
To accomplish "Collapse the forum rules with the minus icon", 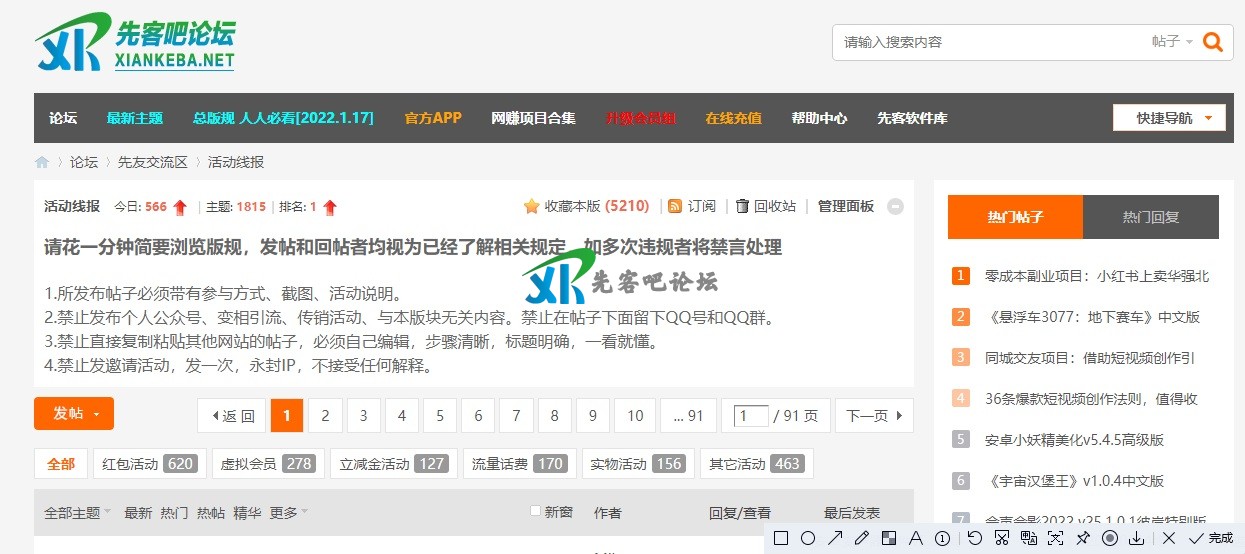I will pyautogui.click(x=895, y=207).
